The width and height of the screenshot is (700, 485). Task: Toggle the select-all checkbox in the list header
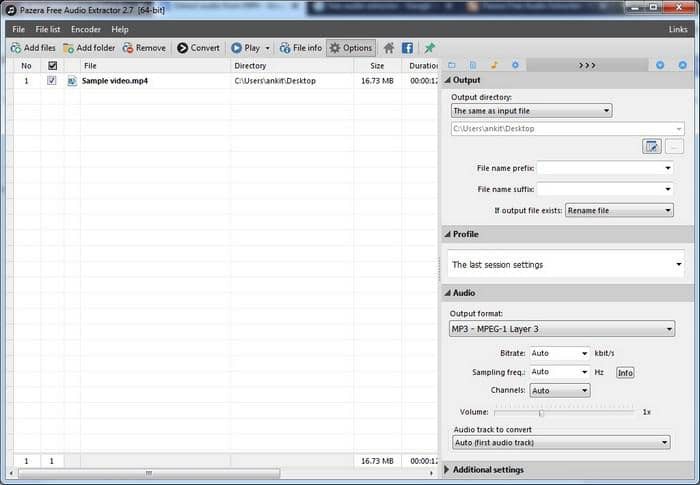point(52,66)
